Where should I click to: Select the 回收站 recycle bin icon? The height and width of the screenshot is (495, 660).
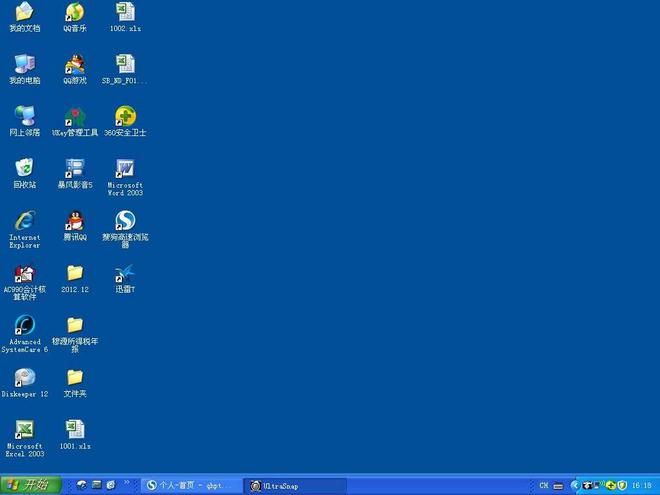[x=25, y=173]
